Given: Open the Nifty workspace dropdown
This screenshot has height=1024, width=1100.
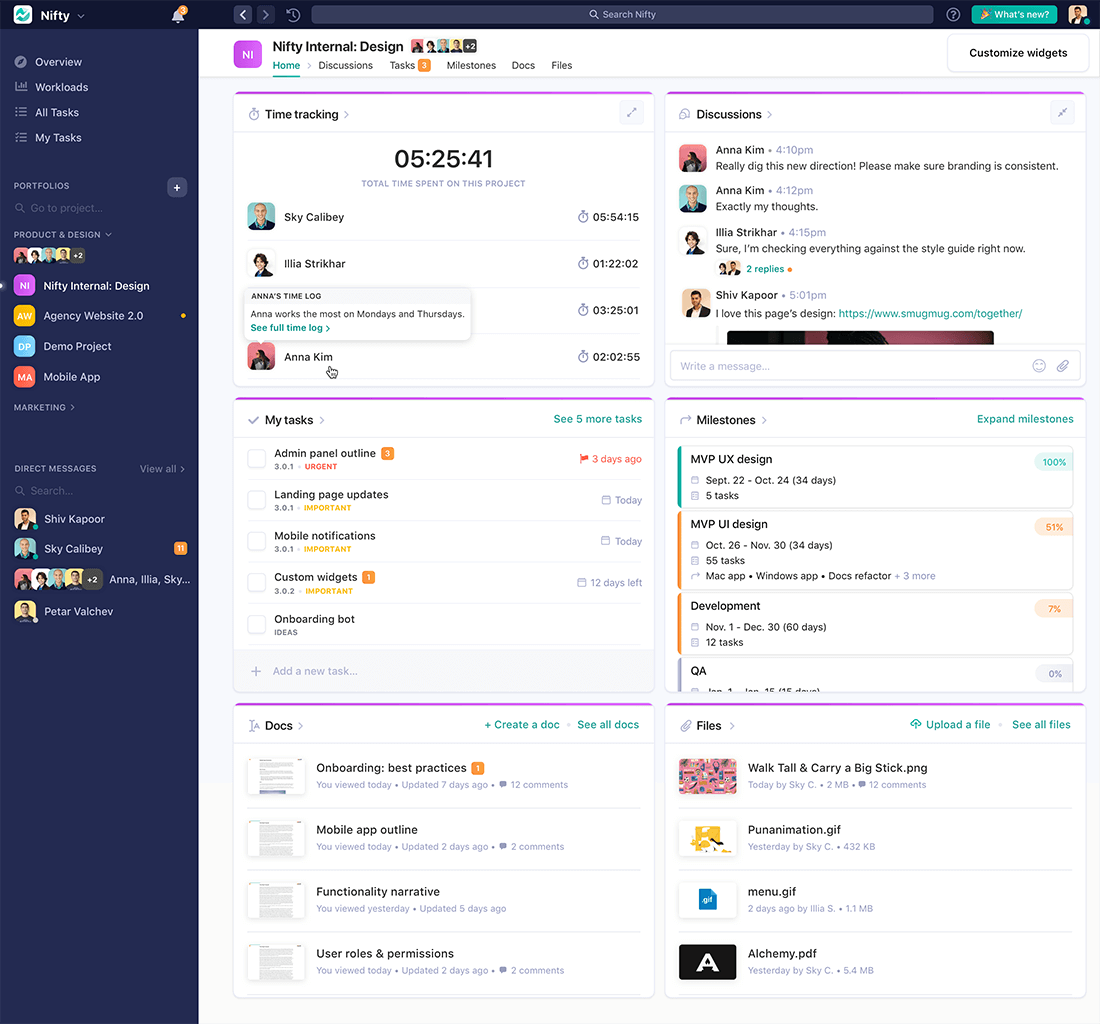Looking at the screenshot, I should point(81,15).
